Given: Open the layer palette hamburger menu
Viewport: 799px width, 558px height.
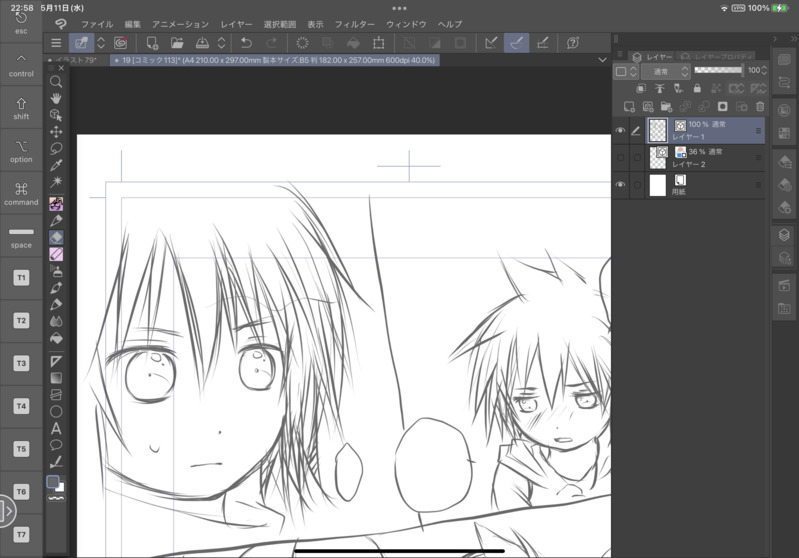Looking at the screenshot, I should coord(620,54).
